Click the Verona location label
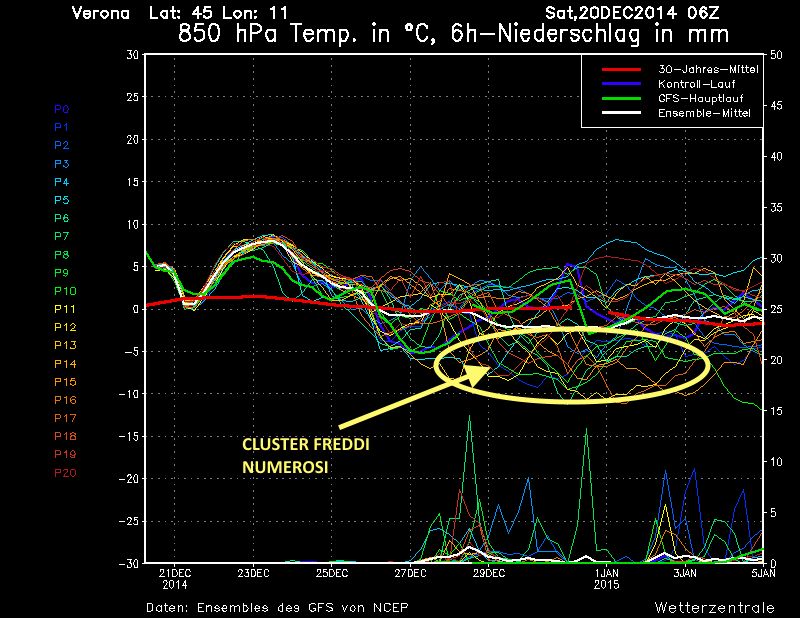 (x=101, y=13)
